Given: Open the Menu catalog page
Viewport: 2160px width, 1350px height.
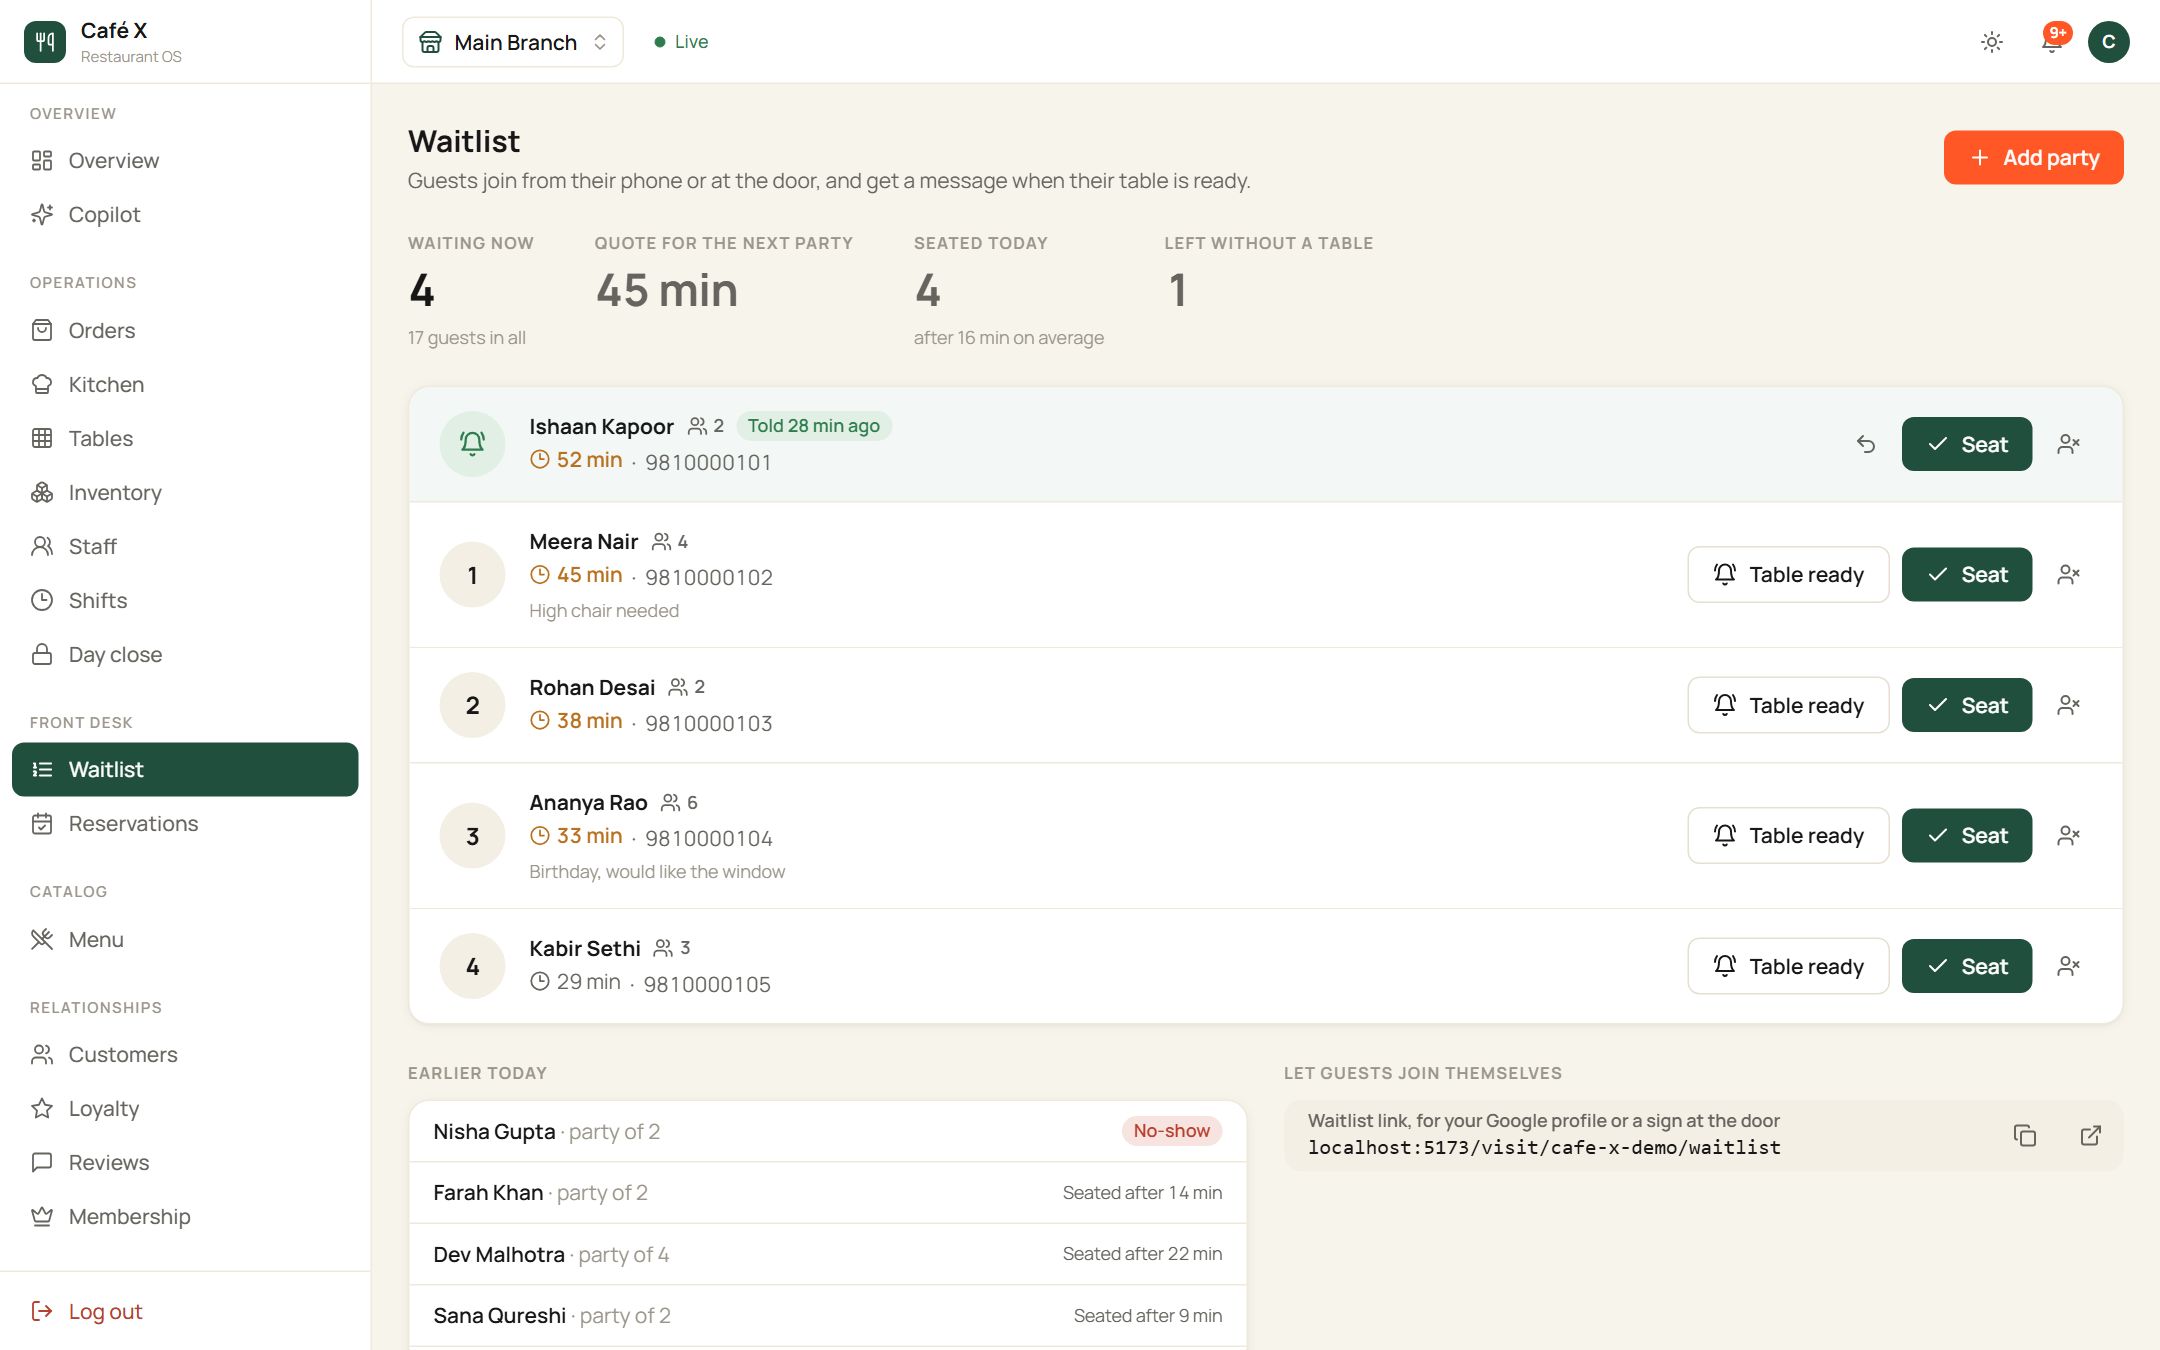Looking at the screenshot, I should (185, 939).
